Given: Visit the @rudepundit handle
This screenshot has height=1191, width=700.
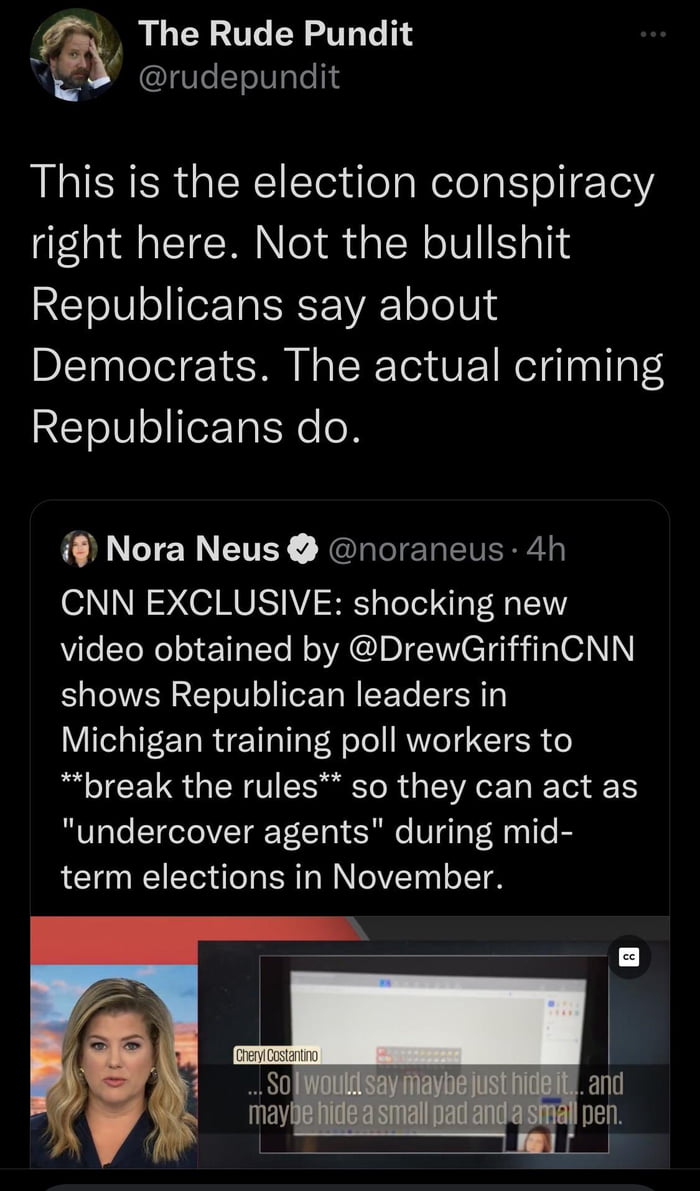Looking at the screenshot, I should click(239, 77).
